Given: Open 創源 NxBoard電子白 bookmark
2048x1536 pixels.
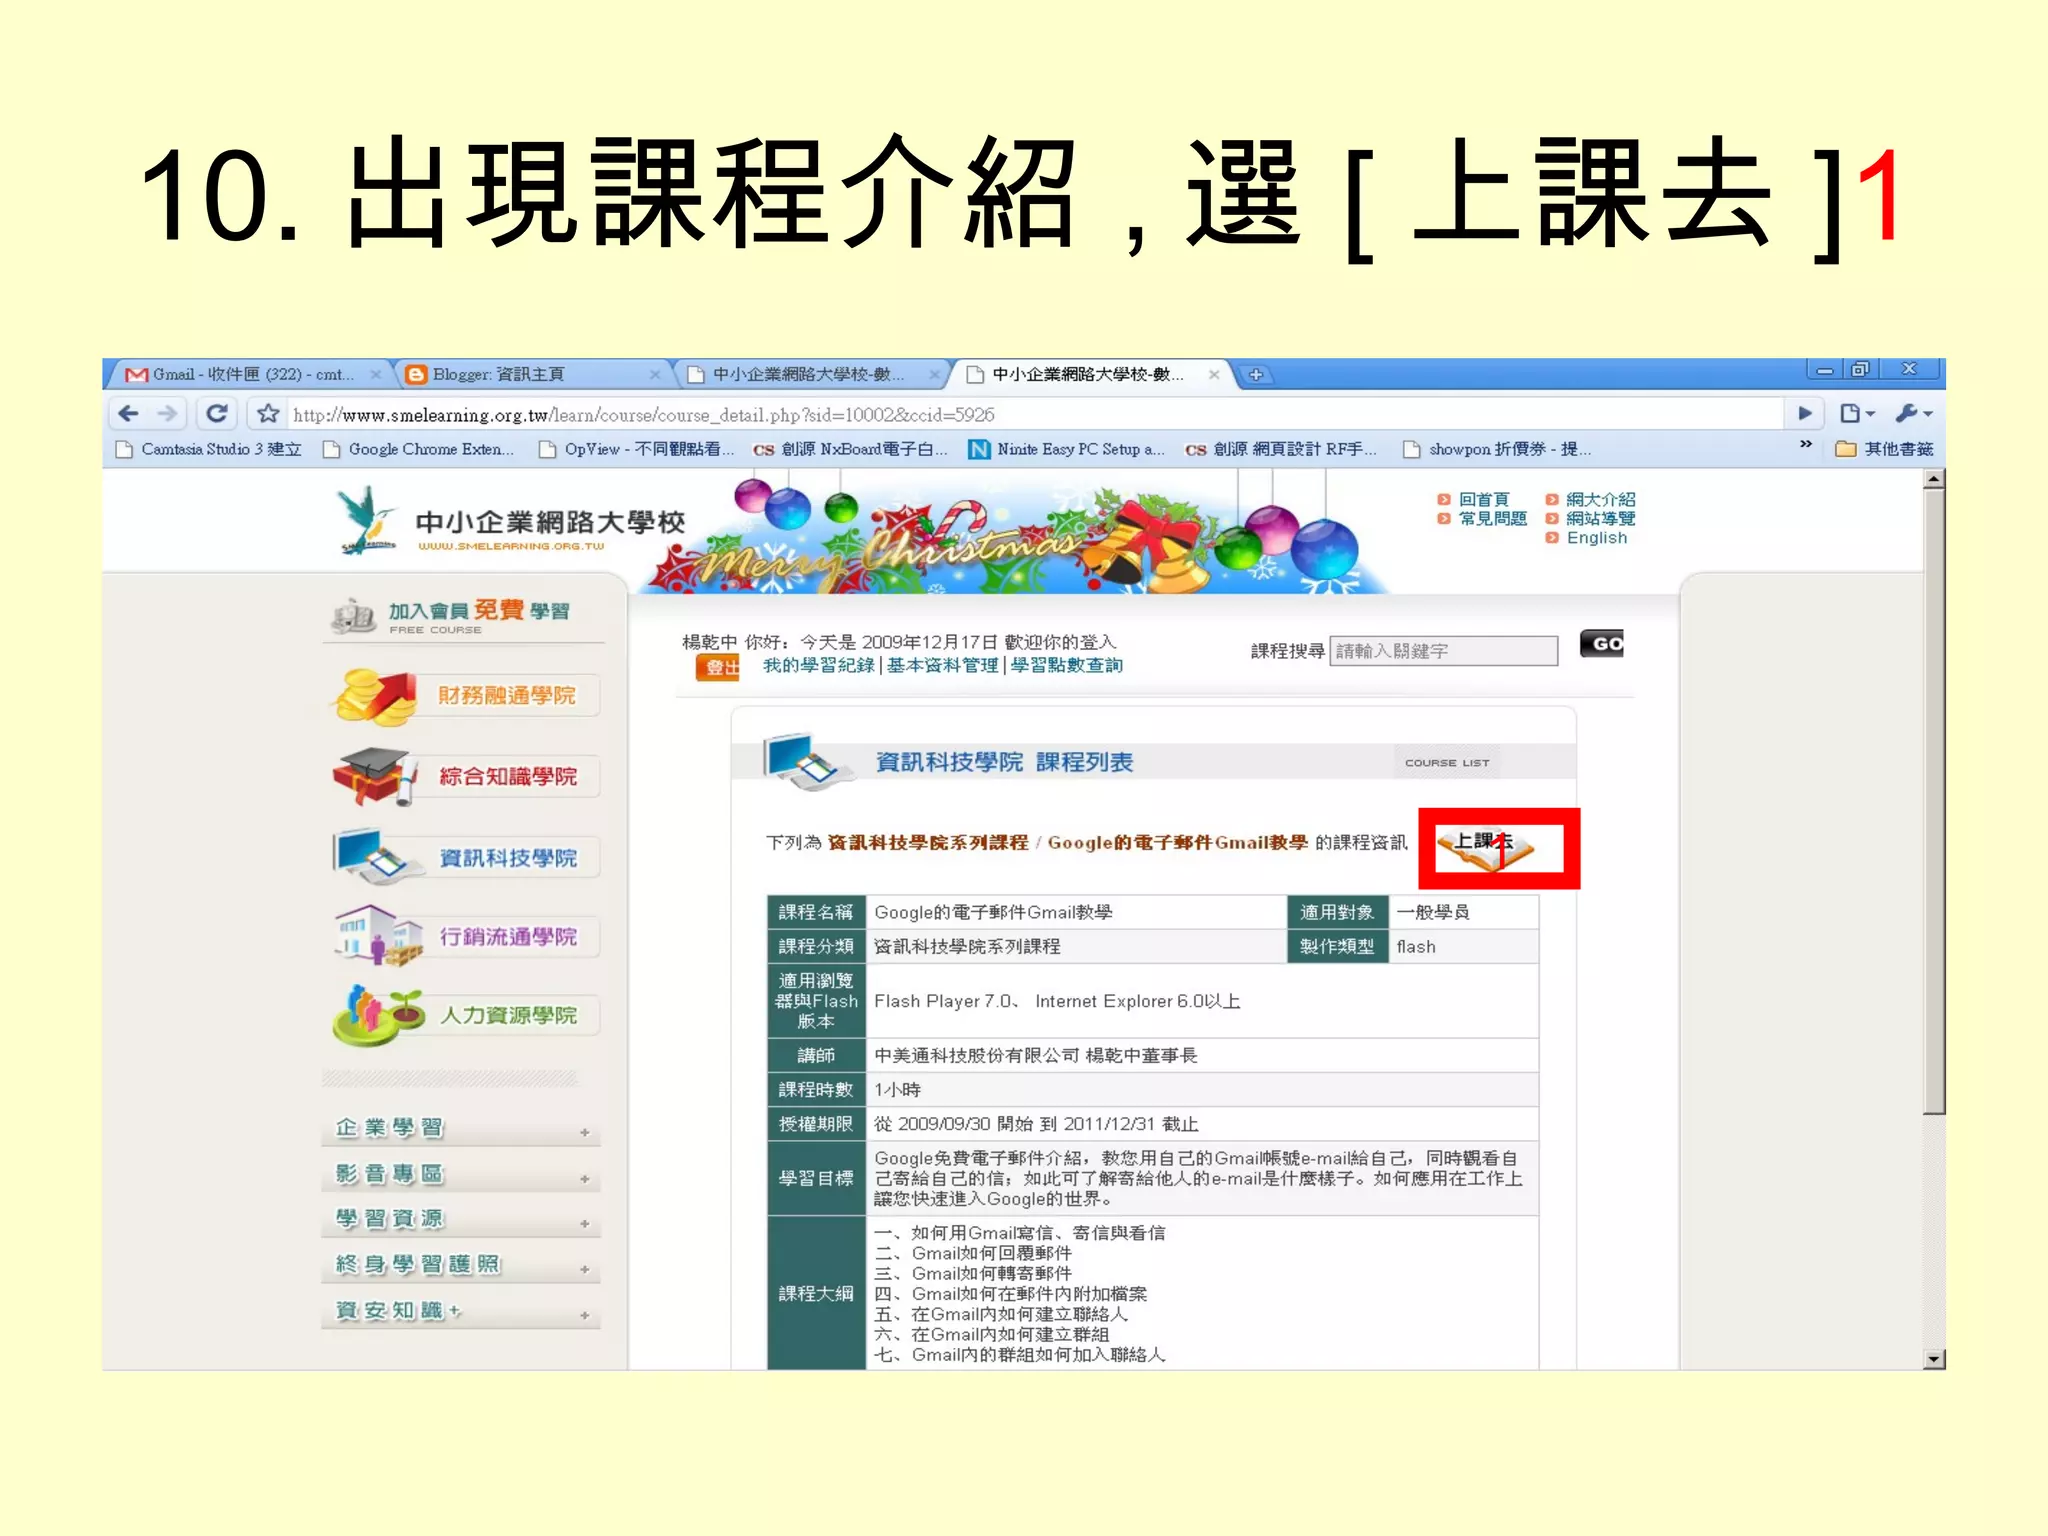Looking at the screenshot, I should click(x=850, y=449).
